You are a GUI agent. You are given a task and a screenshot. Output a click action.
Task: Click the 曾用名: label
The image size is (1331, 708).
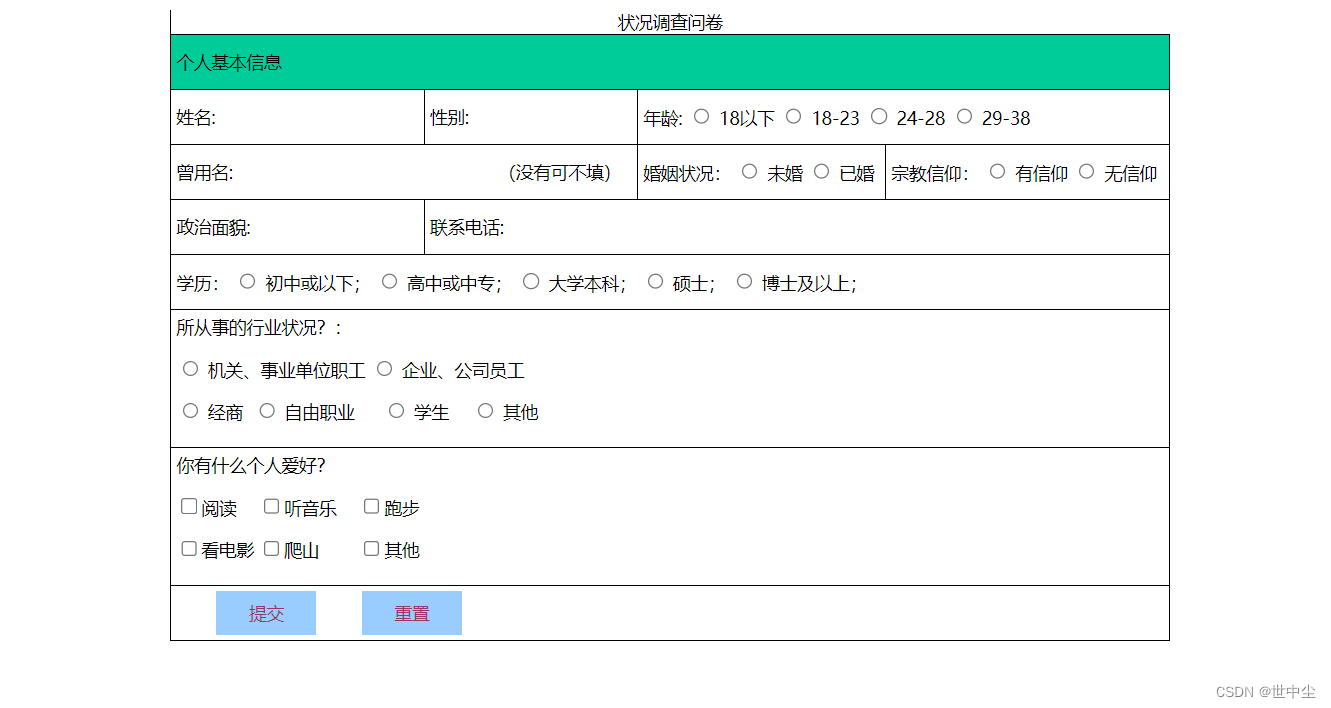click(205, 173)
